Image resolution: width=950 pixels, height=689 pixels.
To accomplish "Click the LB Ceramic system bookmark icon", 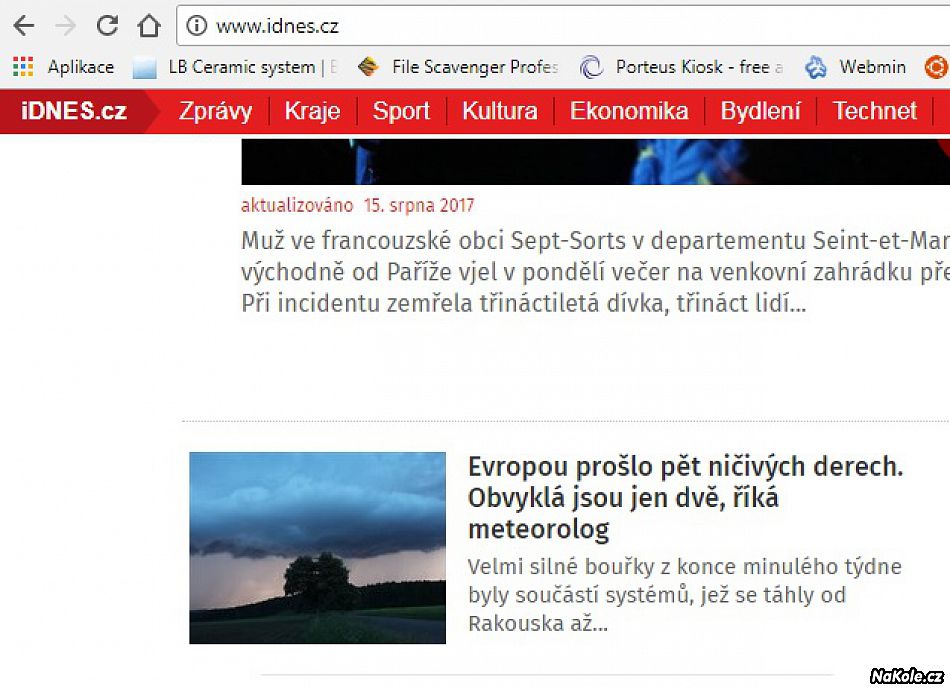I will click(145, 67).
